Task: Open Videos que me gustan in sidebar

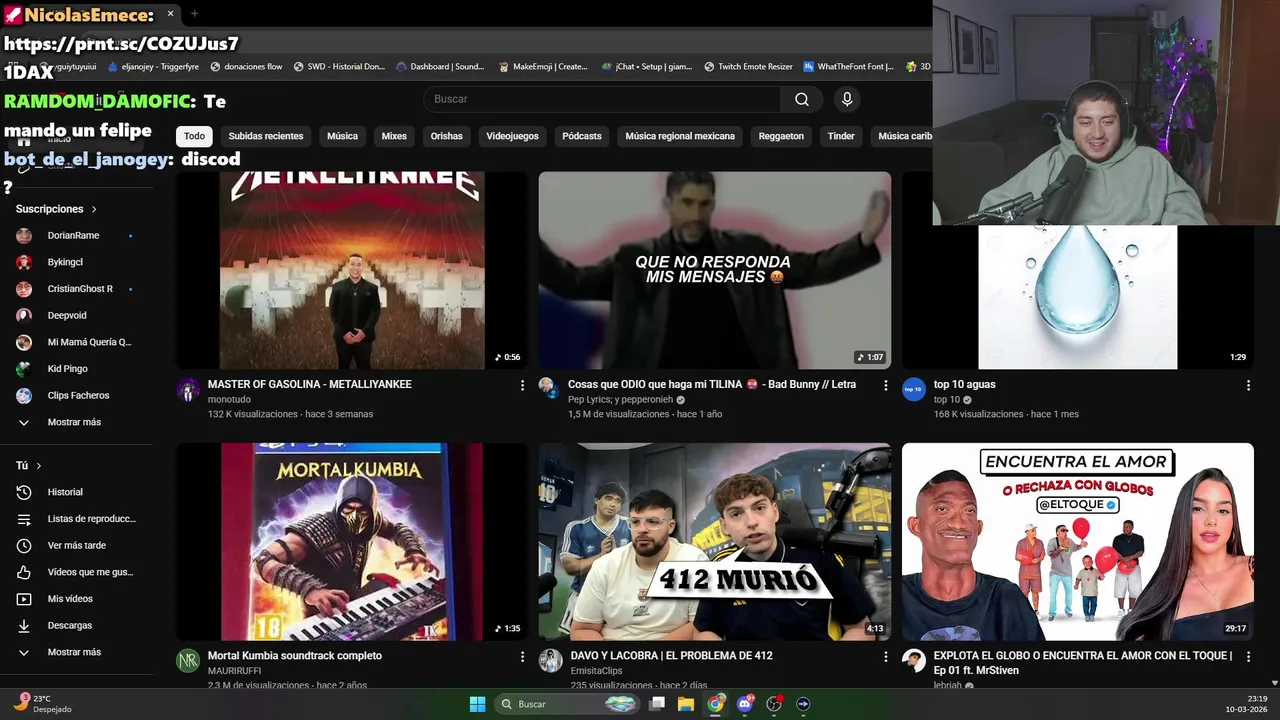Action: (77, 572)
